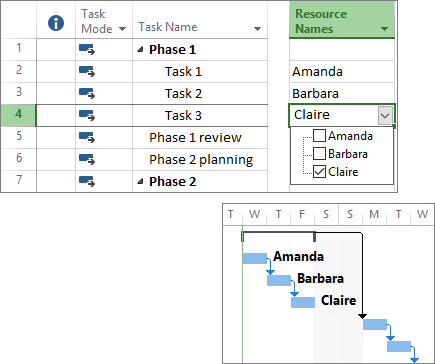Screen dimensions: 435x364
Task: Click the task mode icon for Phase 2 planning
Action: 87,159
